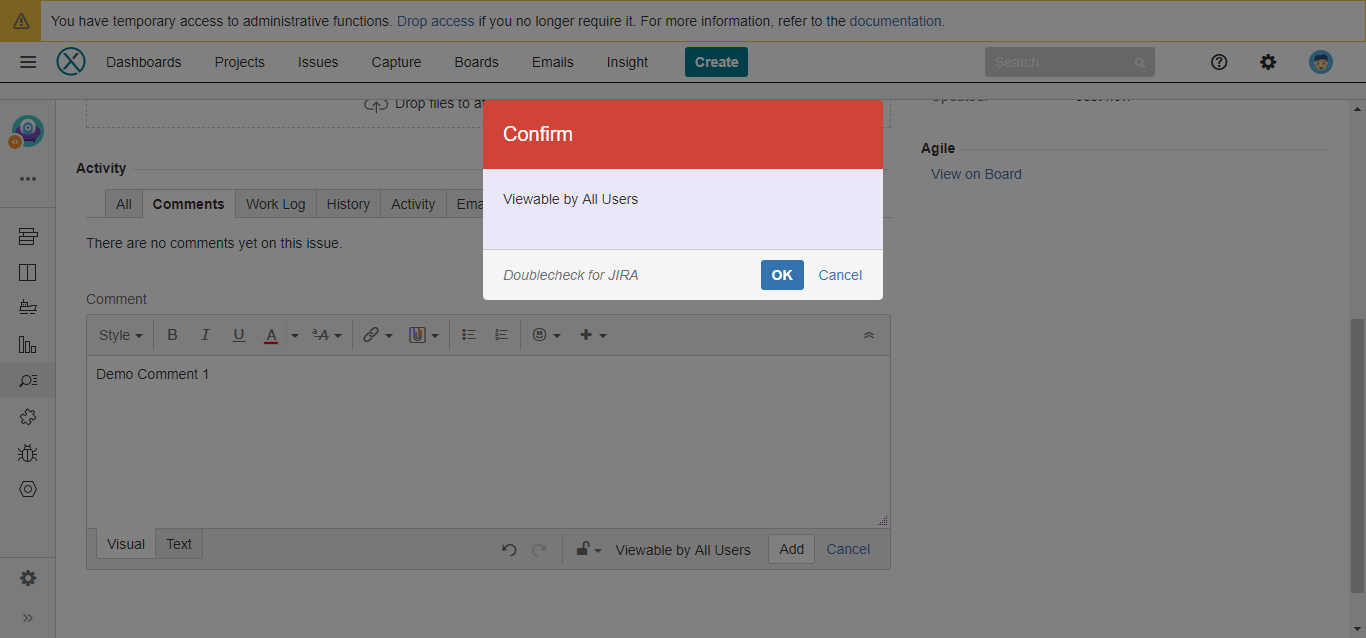The image size is (1366, 638).
Task: Open the Style dropdown in the editor
Action: coord(121,335)
